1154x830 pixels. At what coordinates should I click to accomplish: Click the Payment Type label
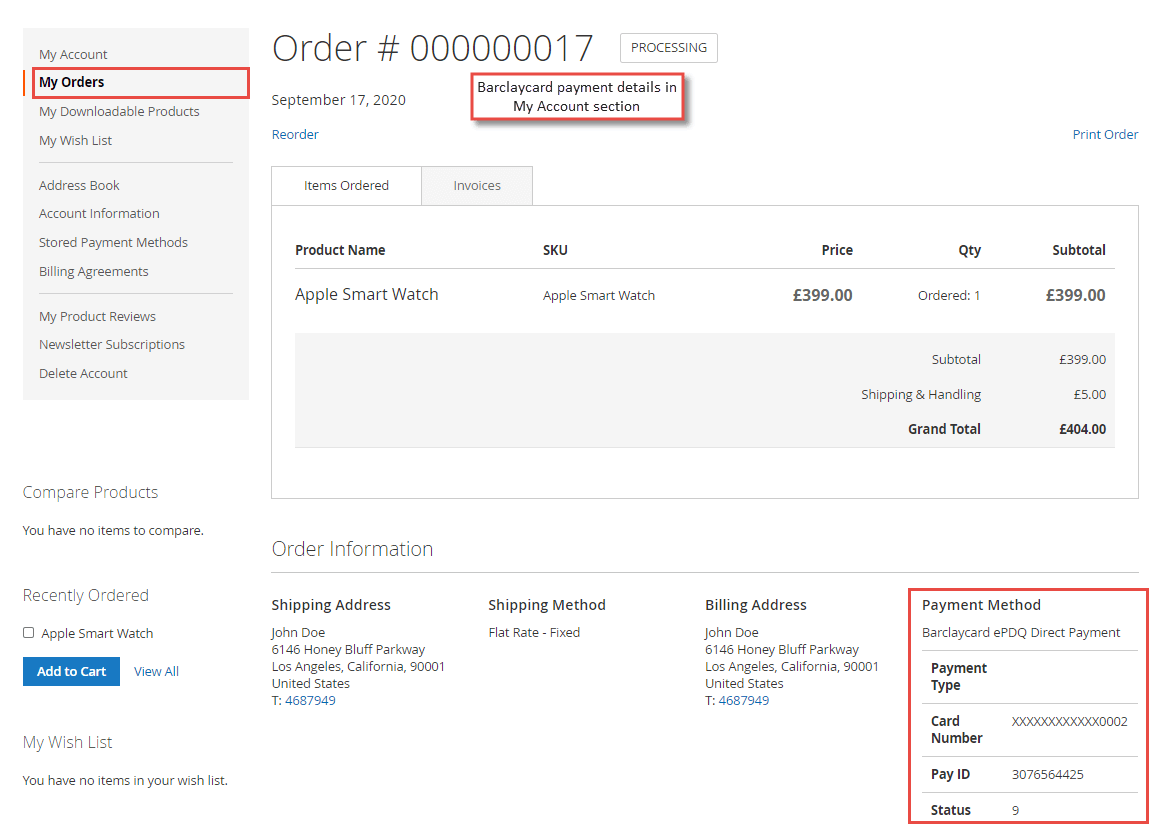(x=958, y=676)
